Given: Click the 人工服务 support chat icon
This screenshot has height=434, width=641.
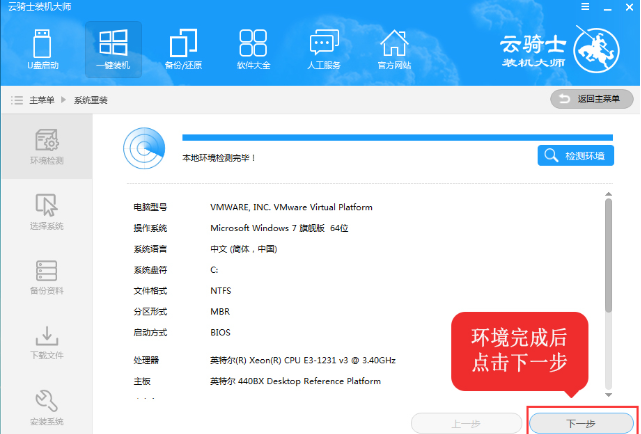Looking at the screenshot, I should [x=324, y=48].
